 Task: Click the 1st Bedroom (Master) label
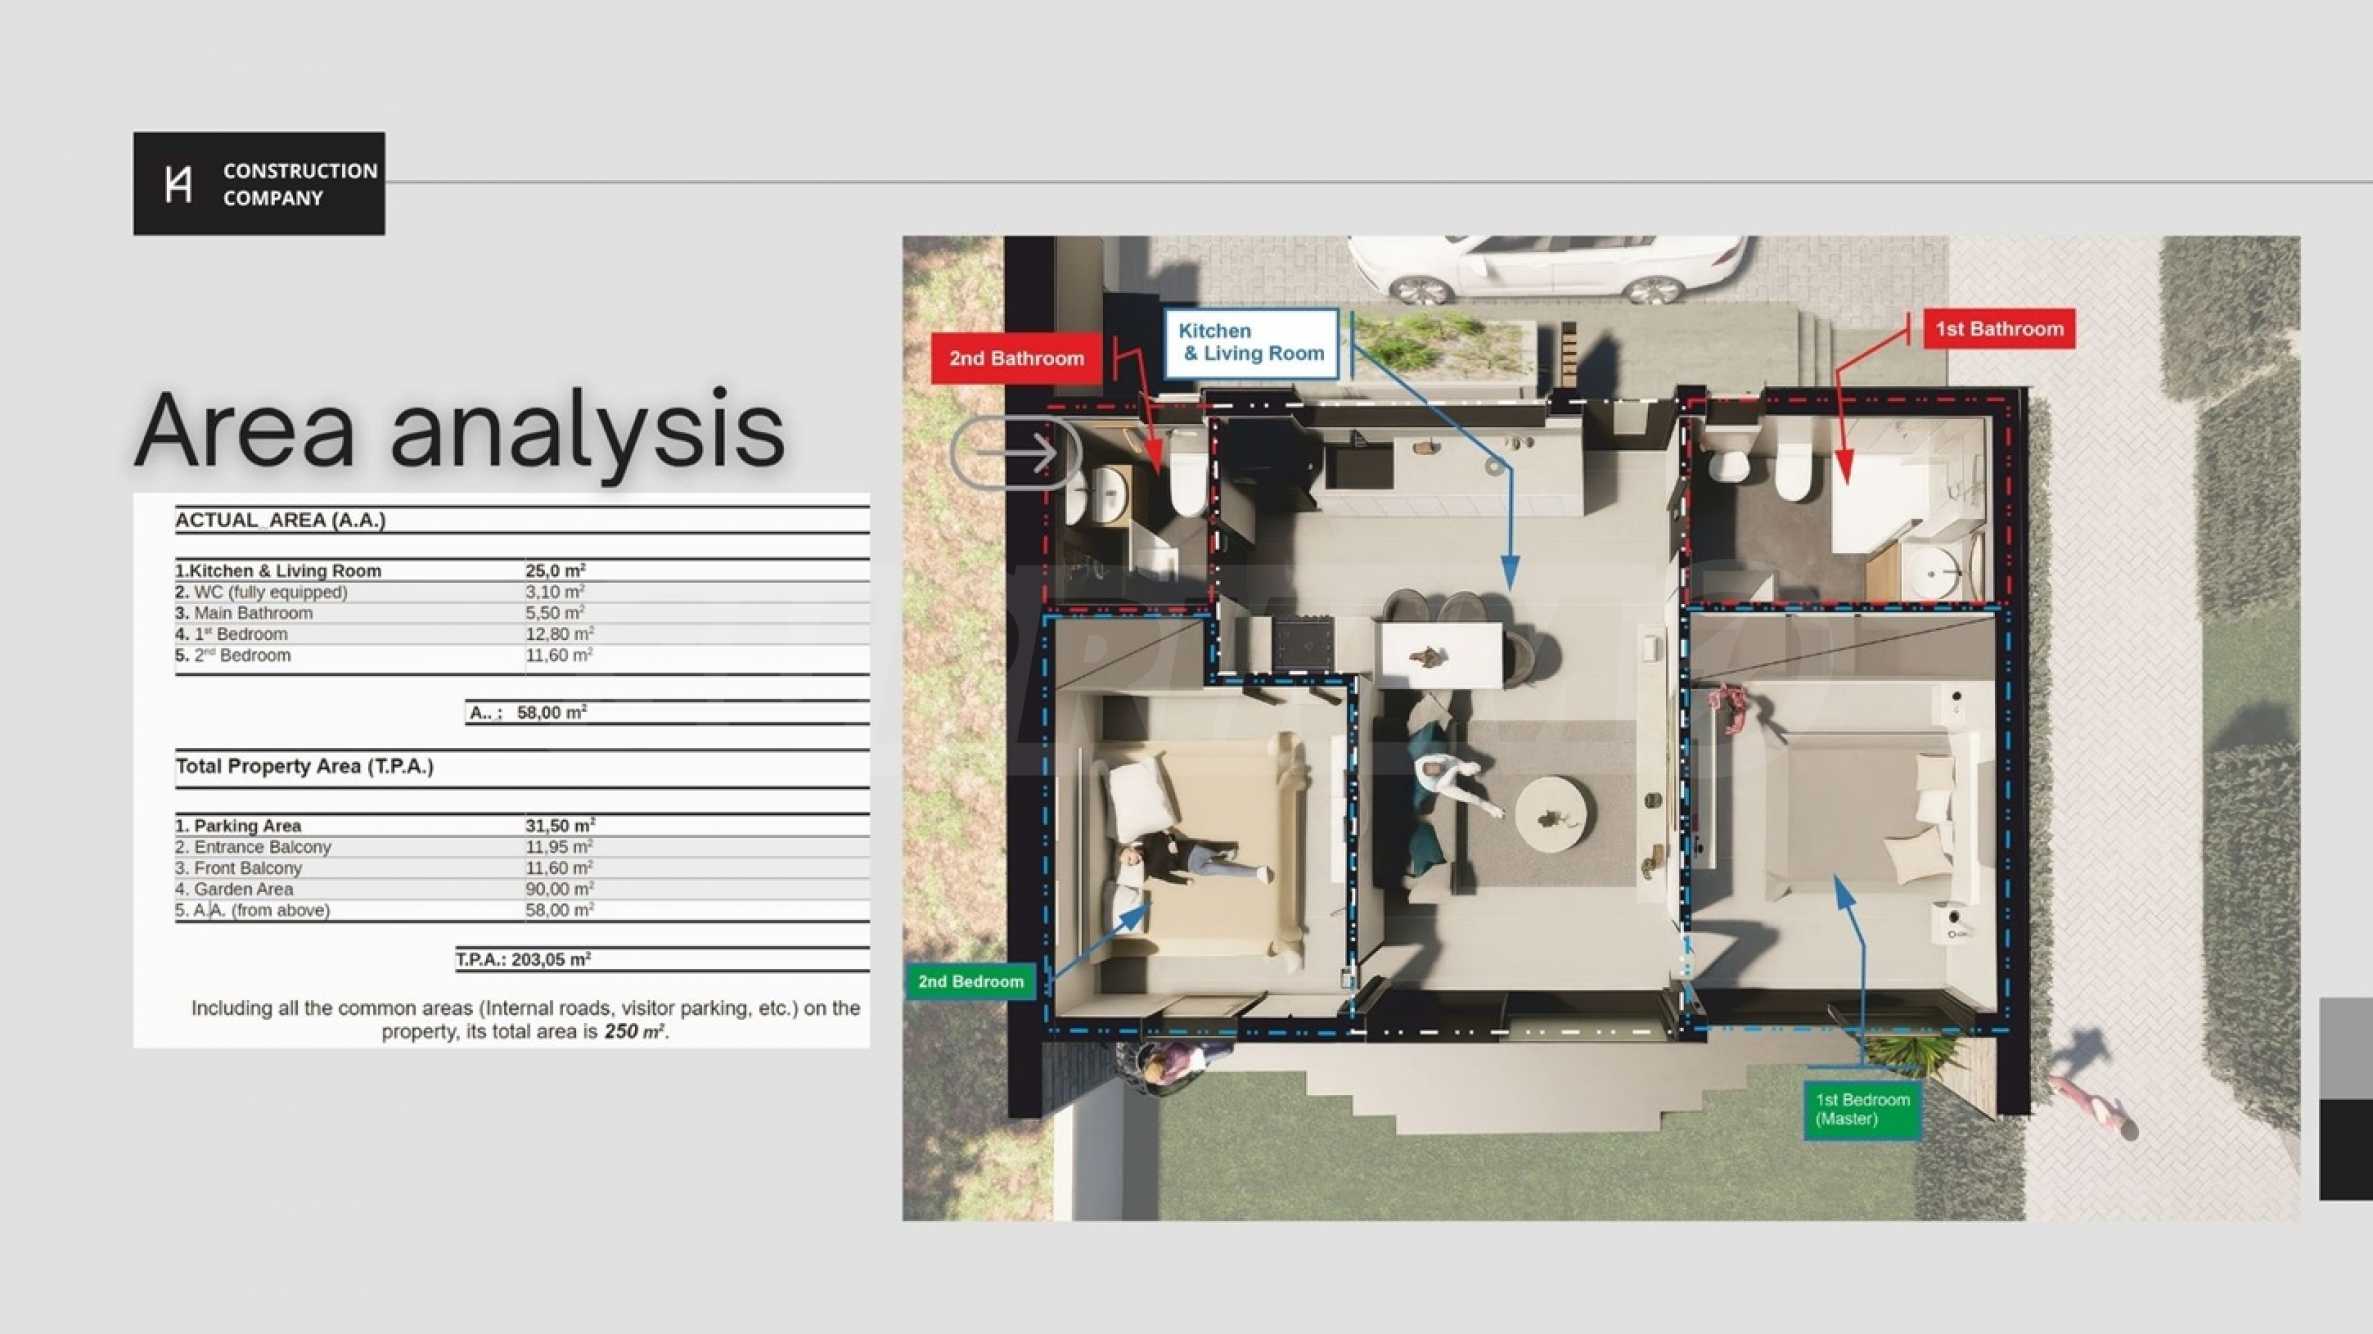coord(1862,1109)
